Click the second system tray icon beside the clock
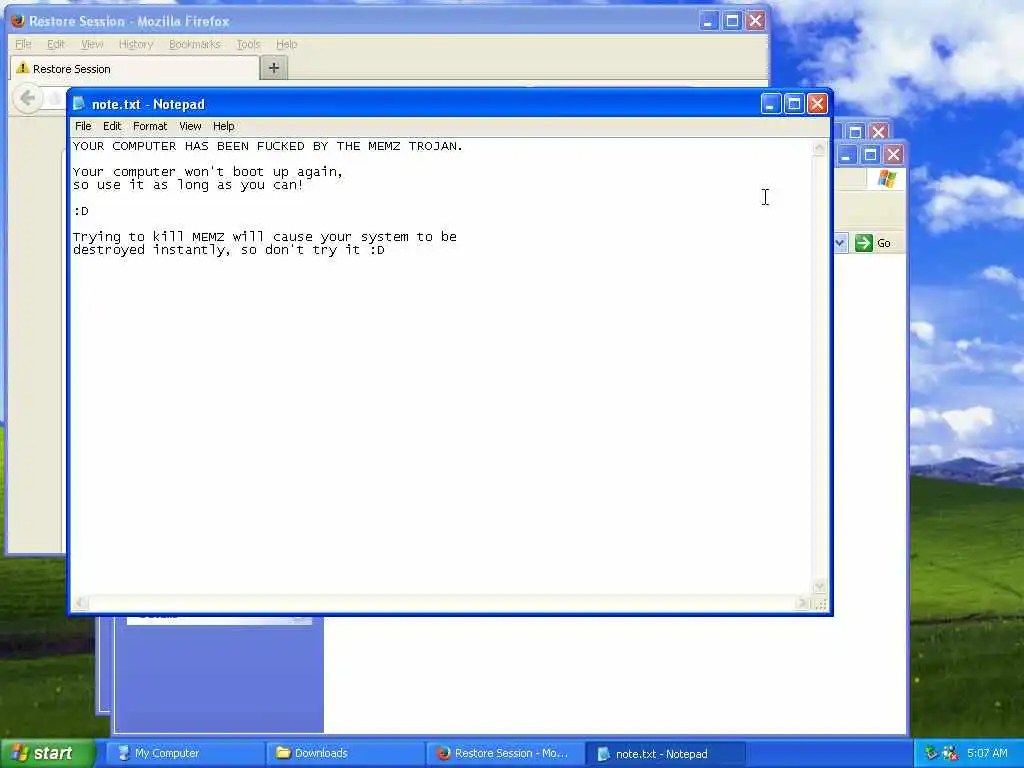The height and width of the screenshot is (768, 1024). click(950, 753)
